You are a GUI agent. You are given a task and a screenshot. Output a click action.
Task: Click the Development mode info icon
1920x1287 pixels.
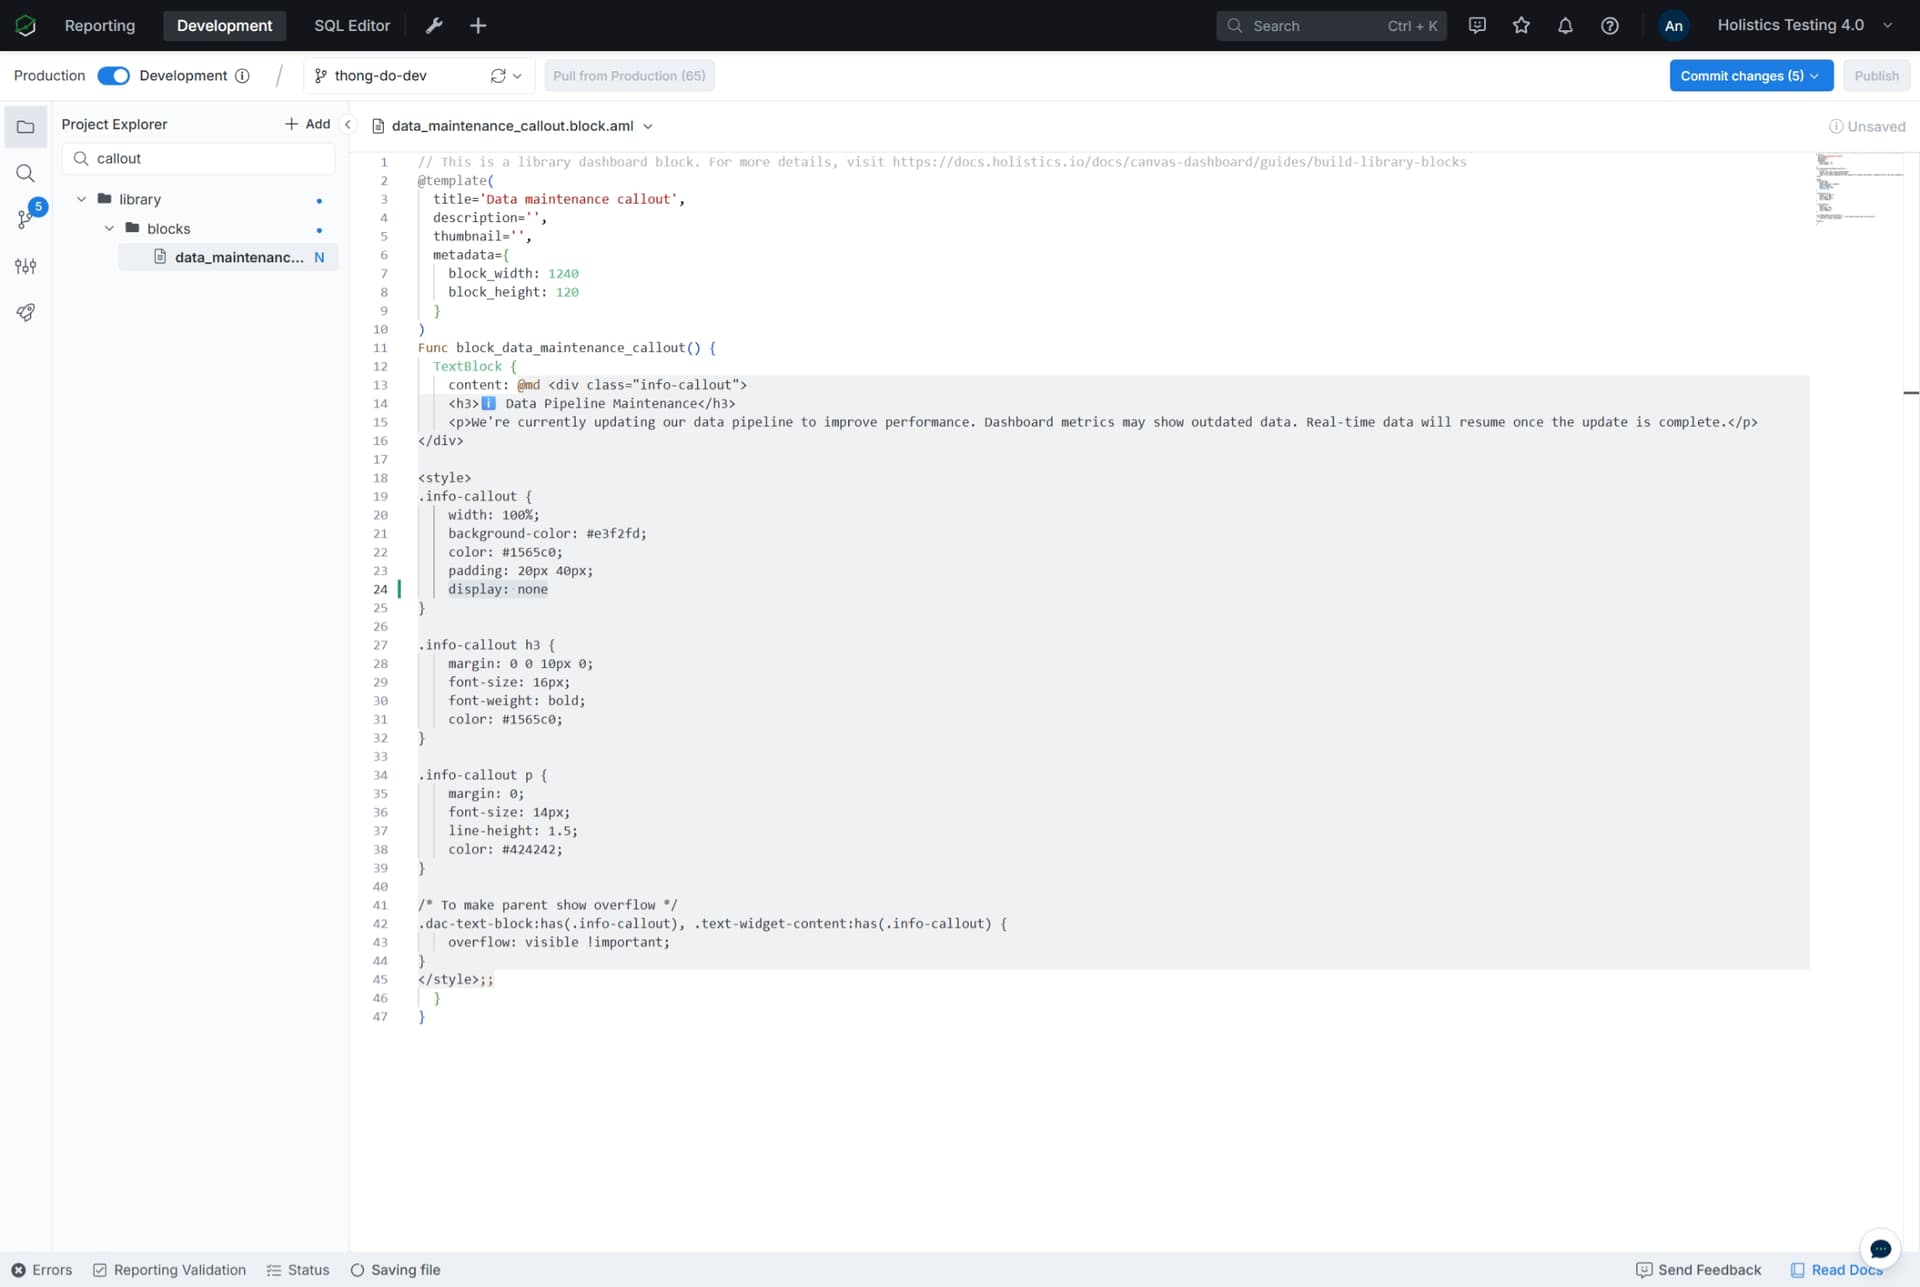point(242,76)
